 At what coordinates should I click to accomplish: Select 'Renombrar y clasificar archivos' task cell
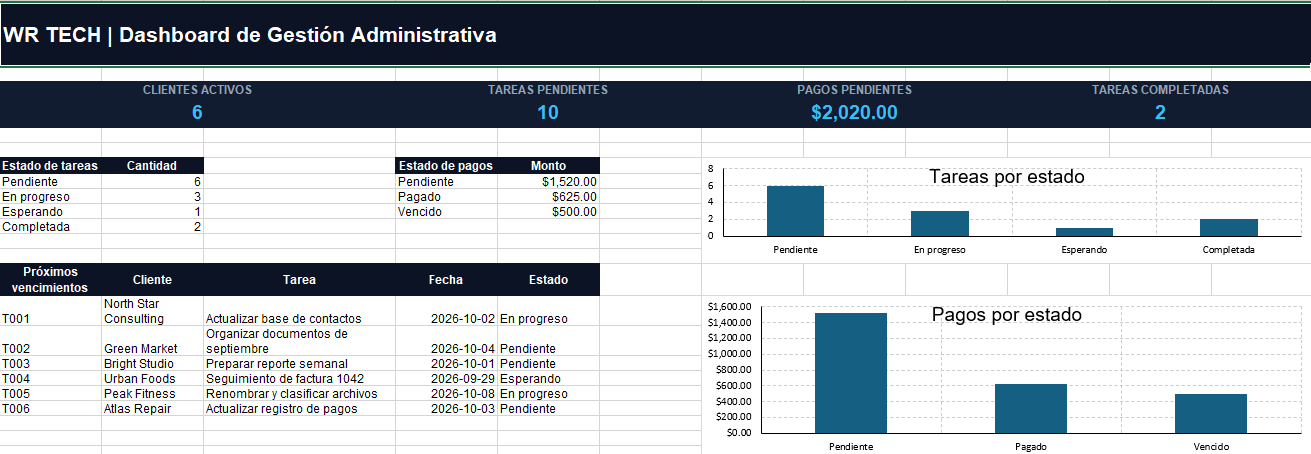pos(300,394)
